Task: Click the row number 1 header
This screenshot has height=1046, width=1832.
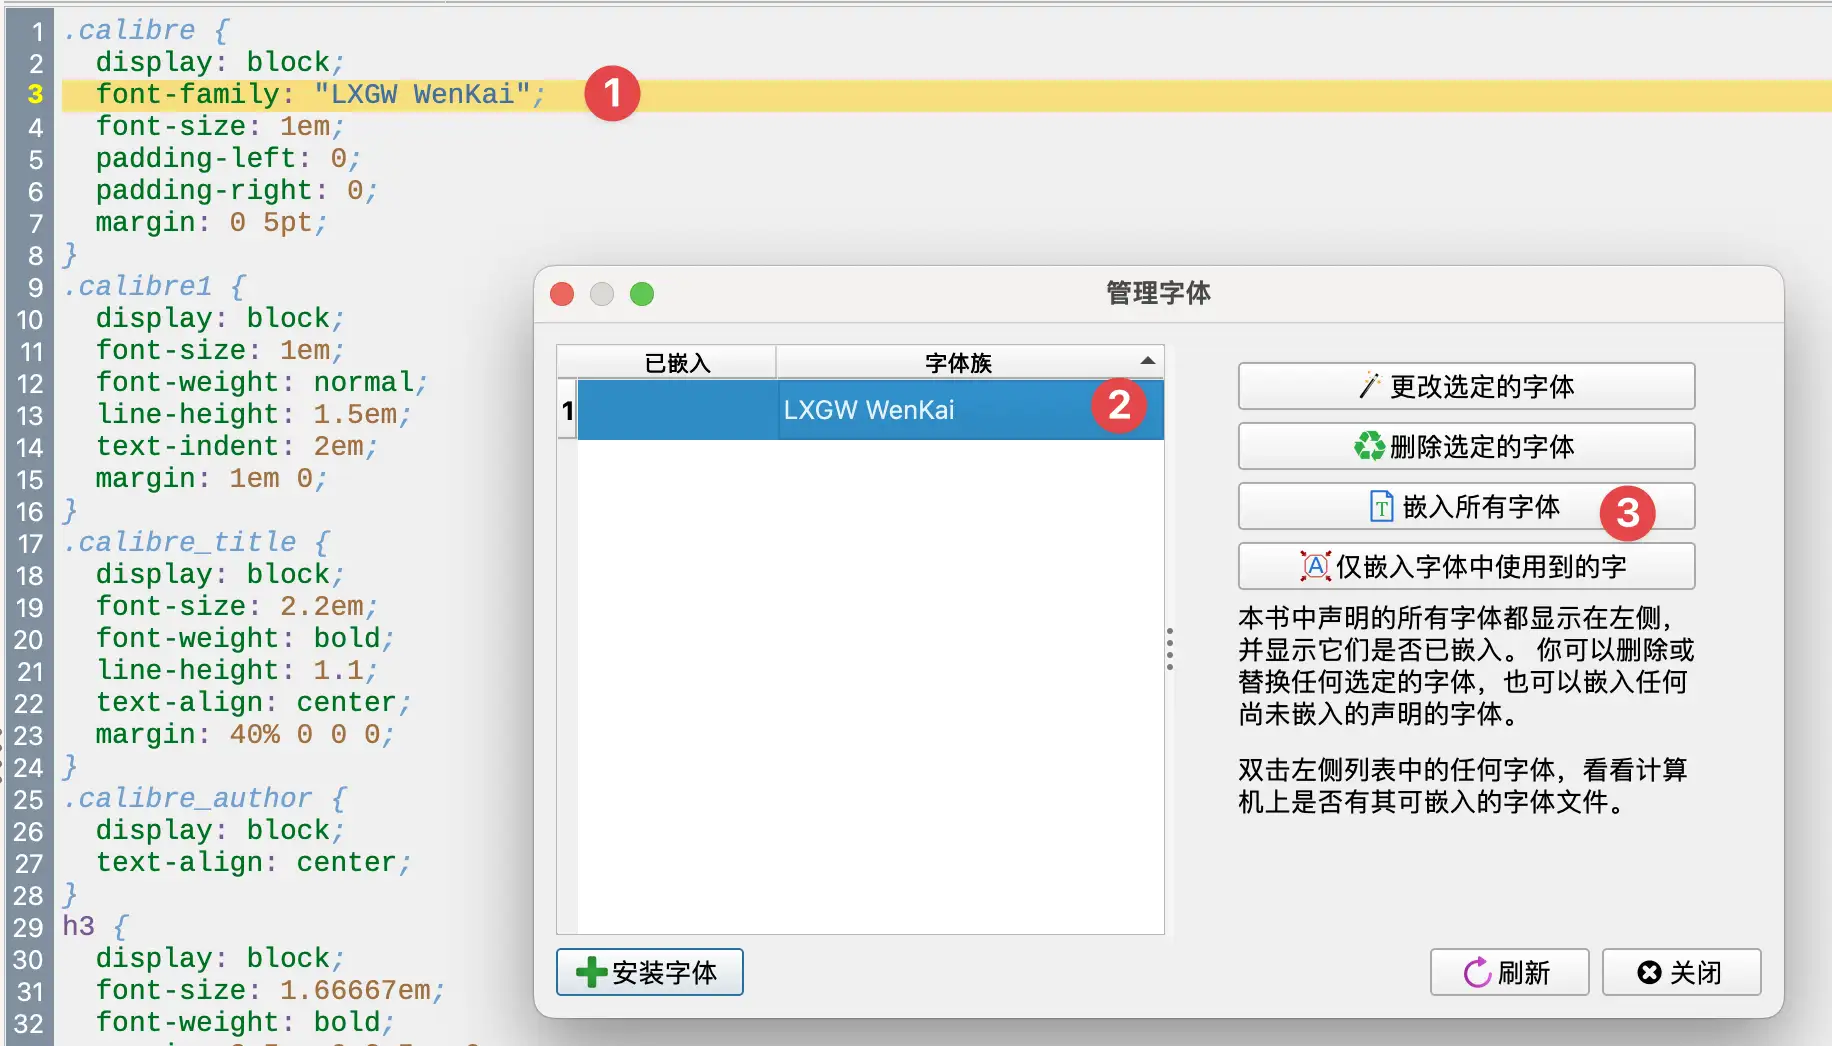Action: click(567, 410)
